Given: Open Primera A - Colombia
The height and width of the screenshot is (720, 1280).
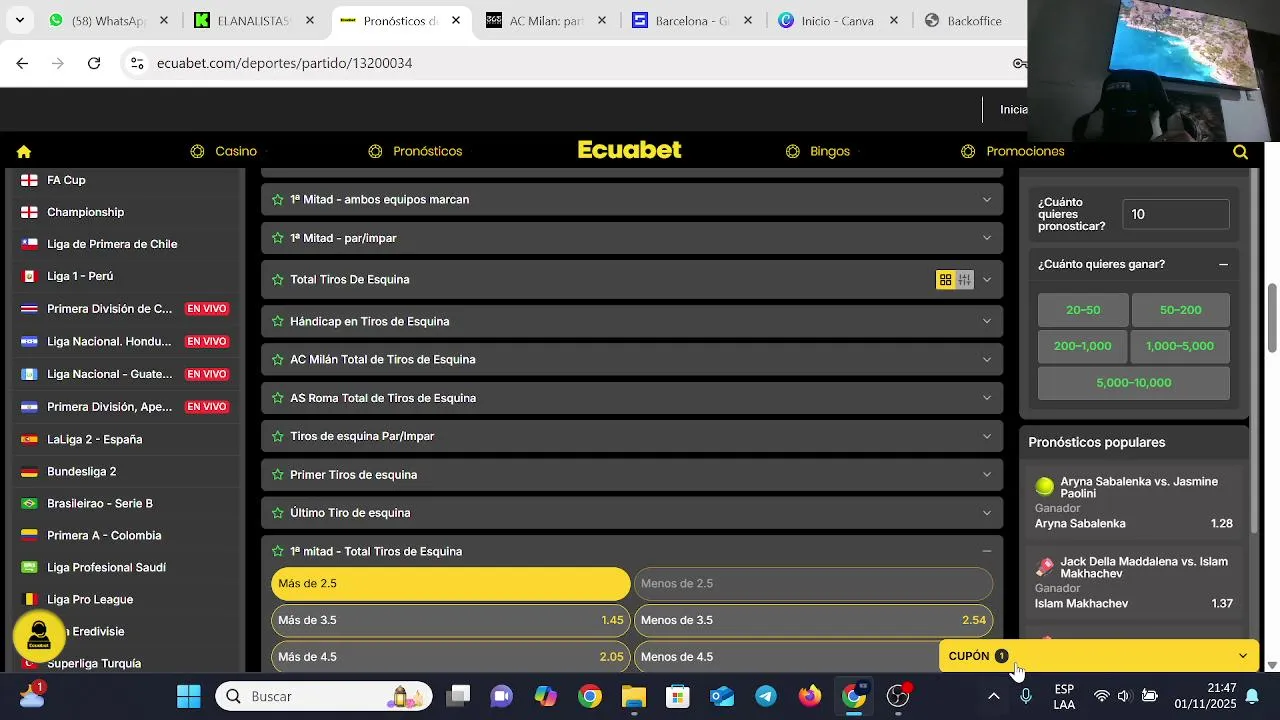Looking at the screenshot, I should (104, 536).
